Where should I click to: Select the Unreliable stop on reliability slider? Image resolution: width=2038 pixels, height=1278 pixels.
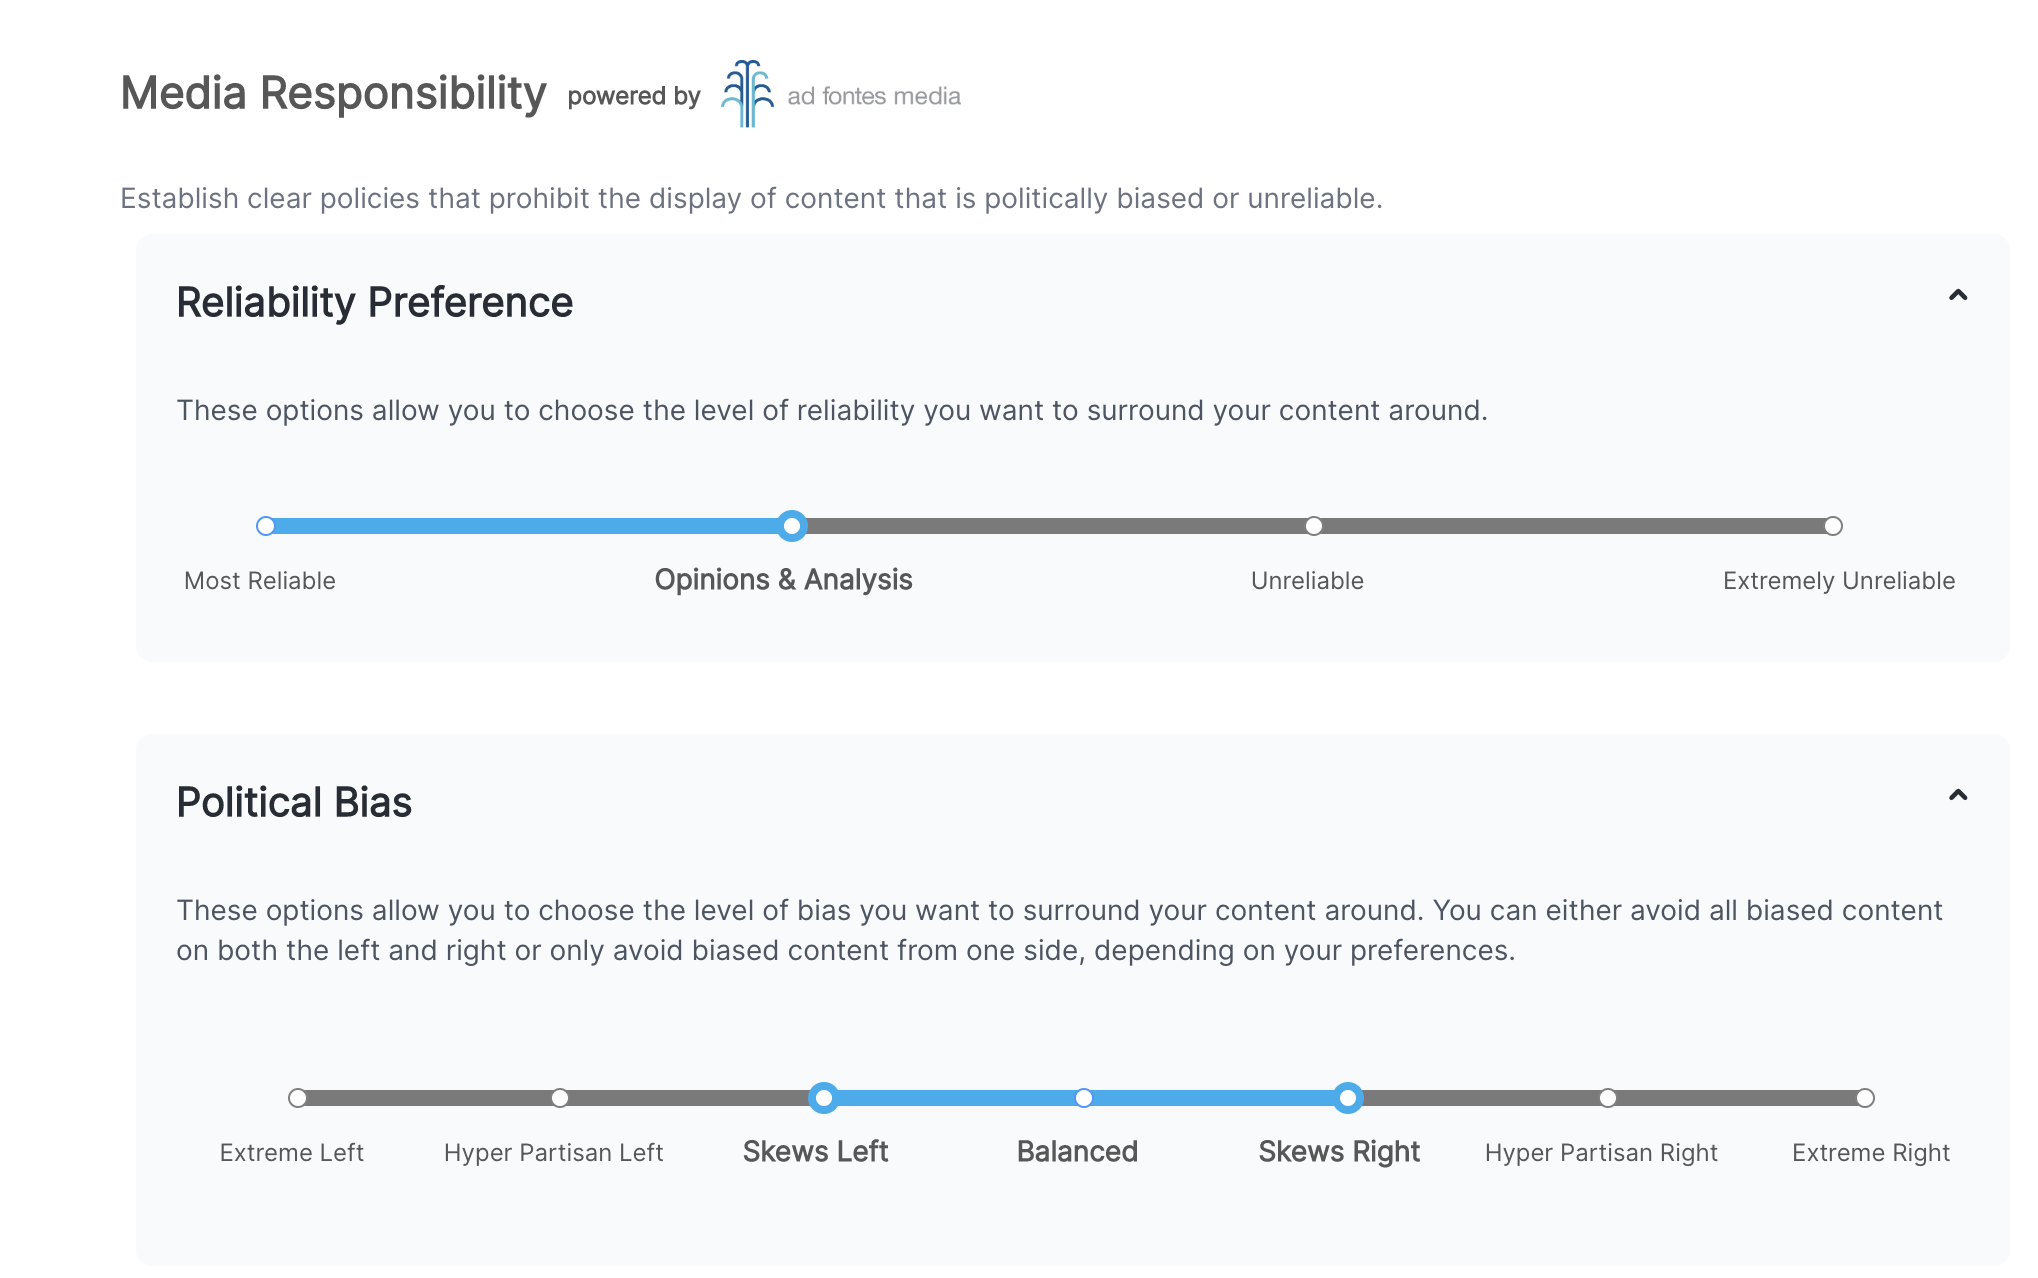tap(1314, 526)
